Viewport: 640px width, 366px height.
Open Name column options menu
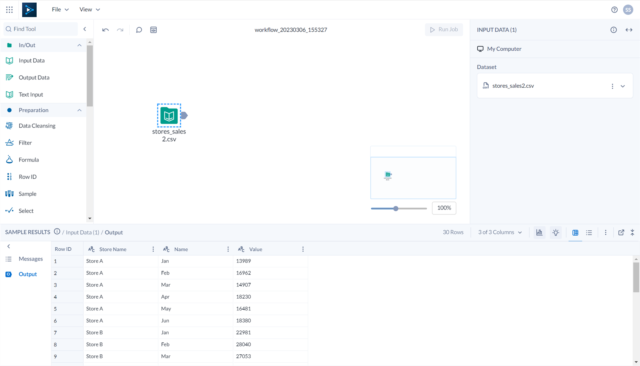[x=228, y=249]
